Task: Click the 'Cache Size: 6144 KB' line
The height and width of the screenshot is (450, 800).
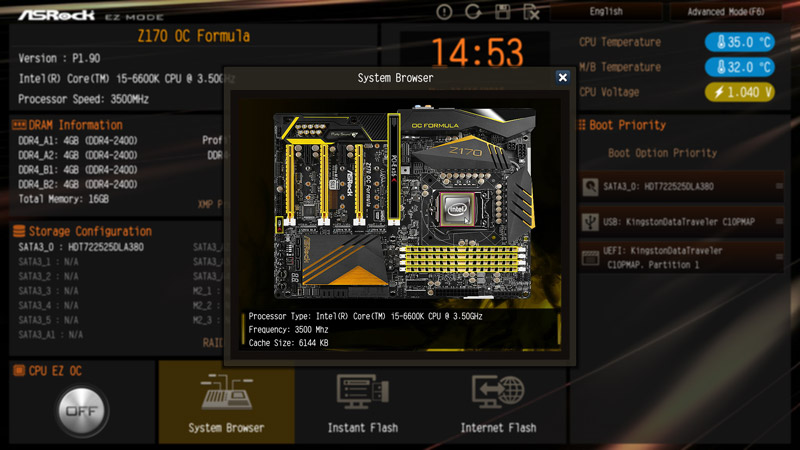Action: (288, 343)
